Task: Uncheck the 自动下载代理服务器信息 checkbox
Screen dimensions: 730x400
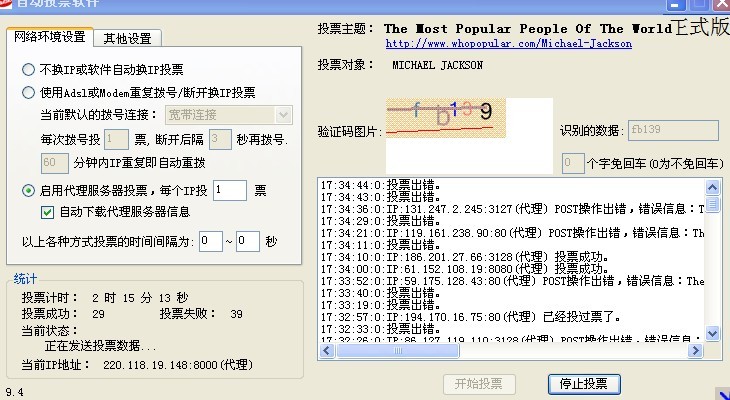Action: 47,212
